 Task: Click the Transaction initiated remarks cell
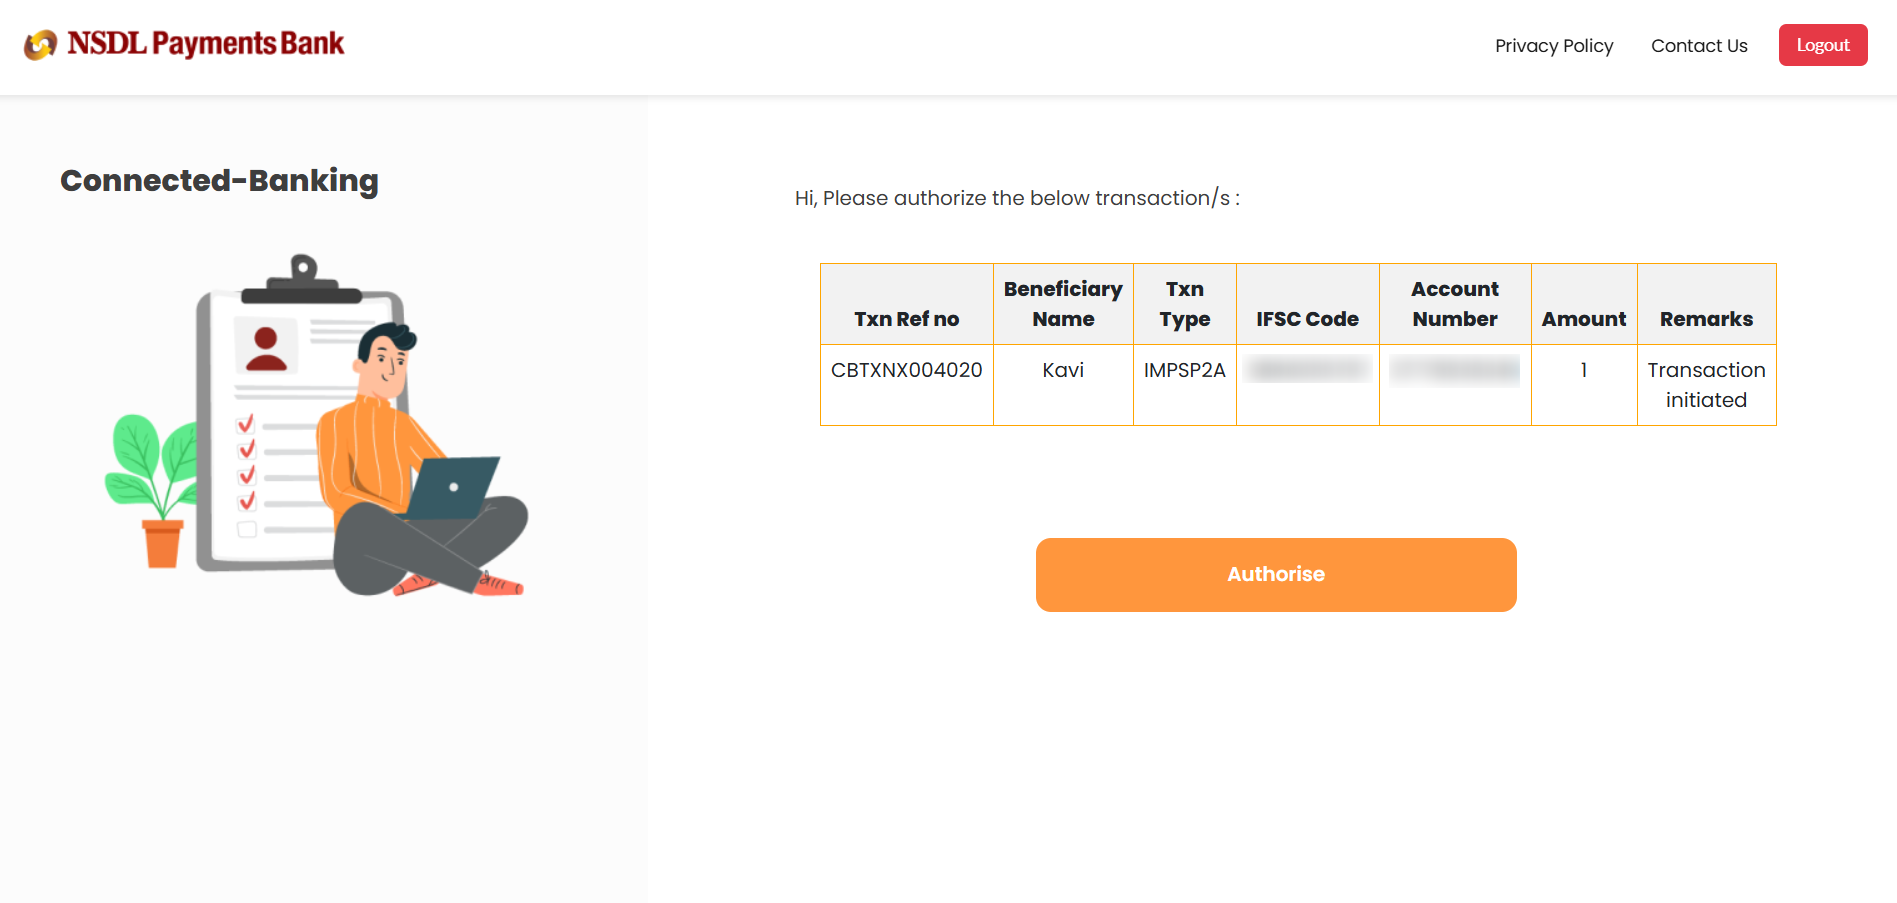(1706, 385)
